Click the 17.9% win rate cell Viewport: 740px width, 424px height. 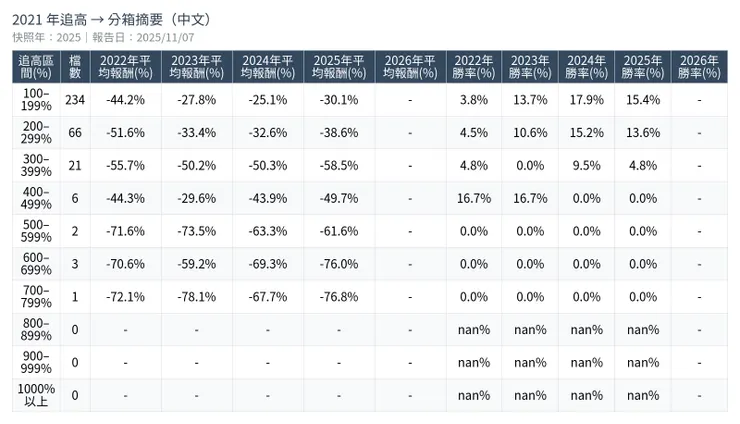[586, 100]
